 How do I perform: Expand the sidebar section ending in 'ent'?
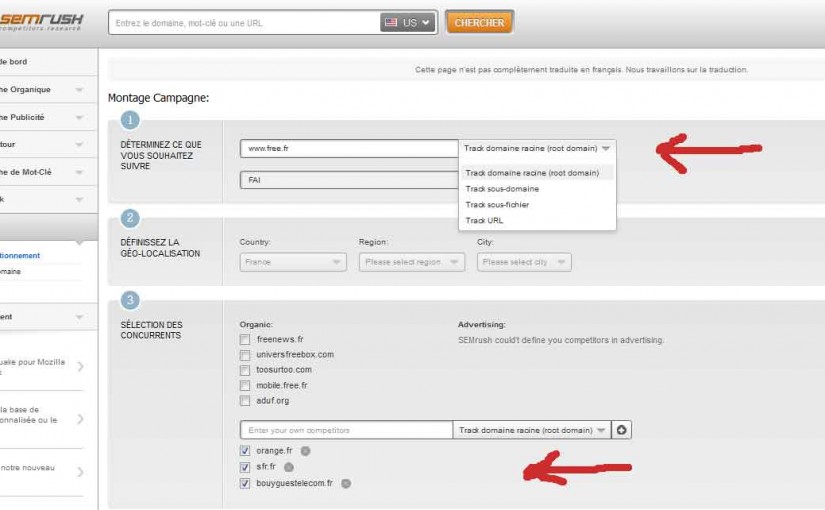pyautogui.click(x=79, y=317)
